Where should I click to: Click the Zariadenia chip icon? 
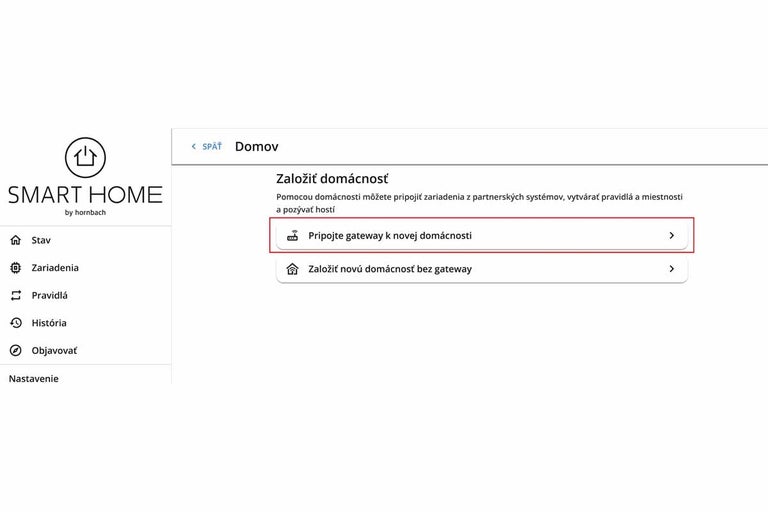point(15,268)
